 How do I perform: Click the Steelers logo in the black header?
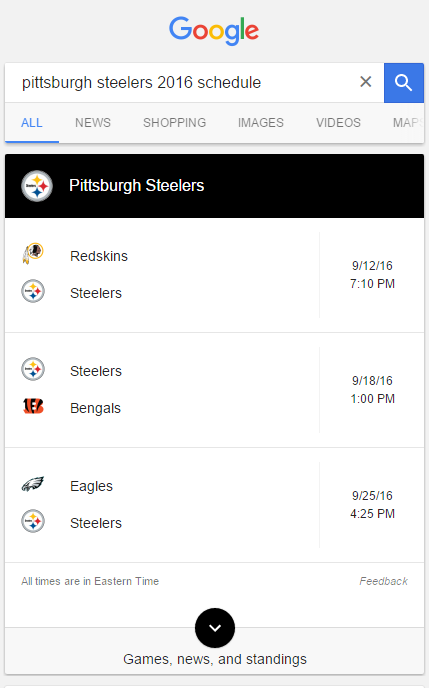37,186
